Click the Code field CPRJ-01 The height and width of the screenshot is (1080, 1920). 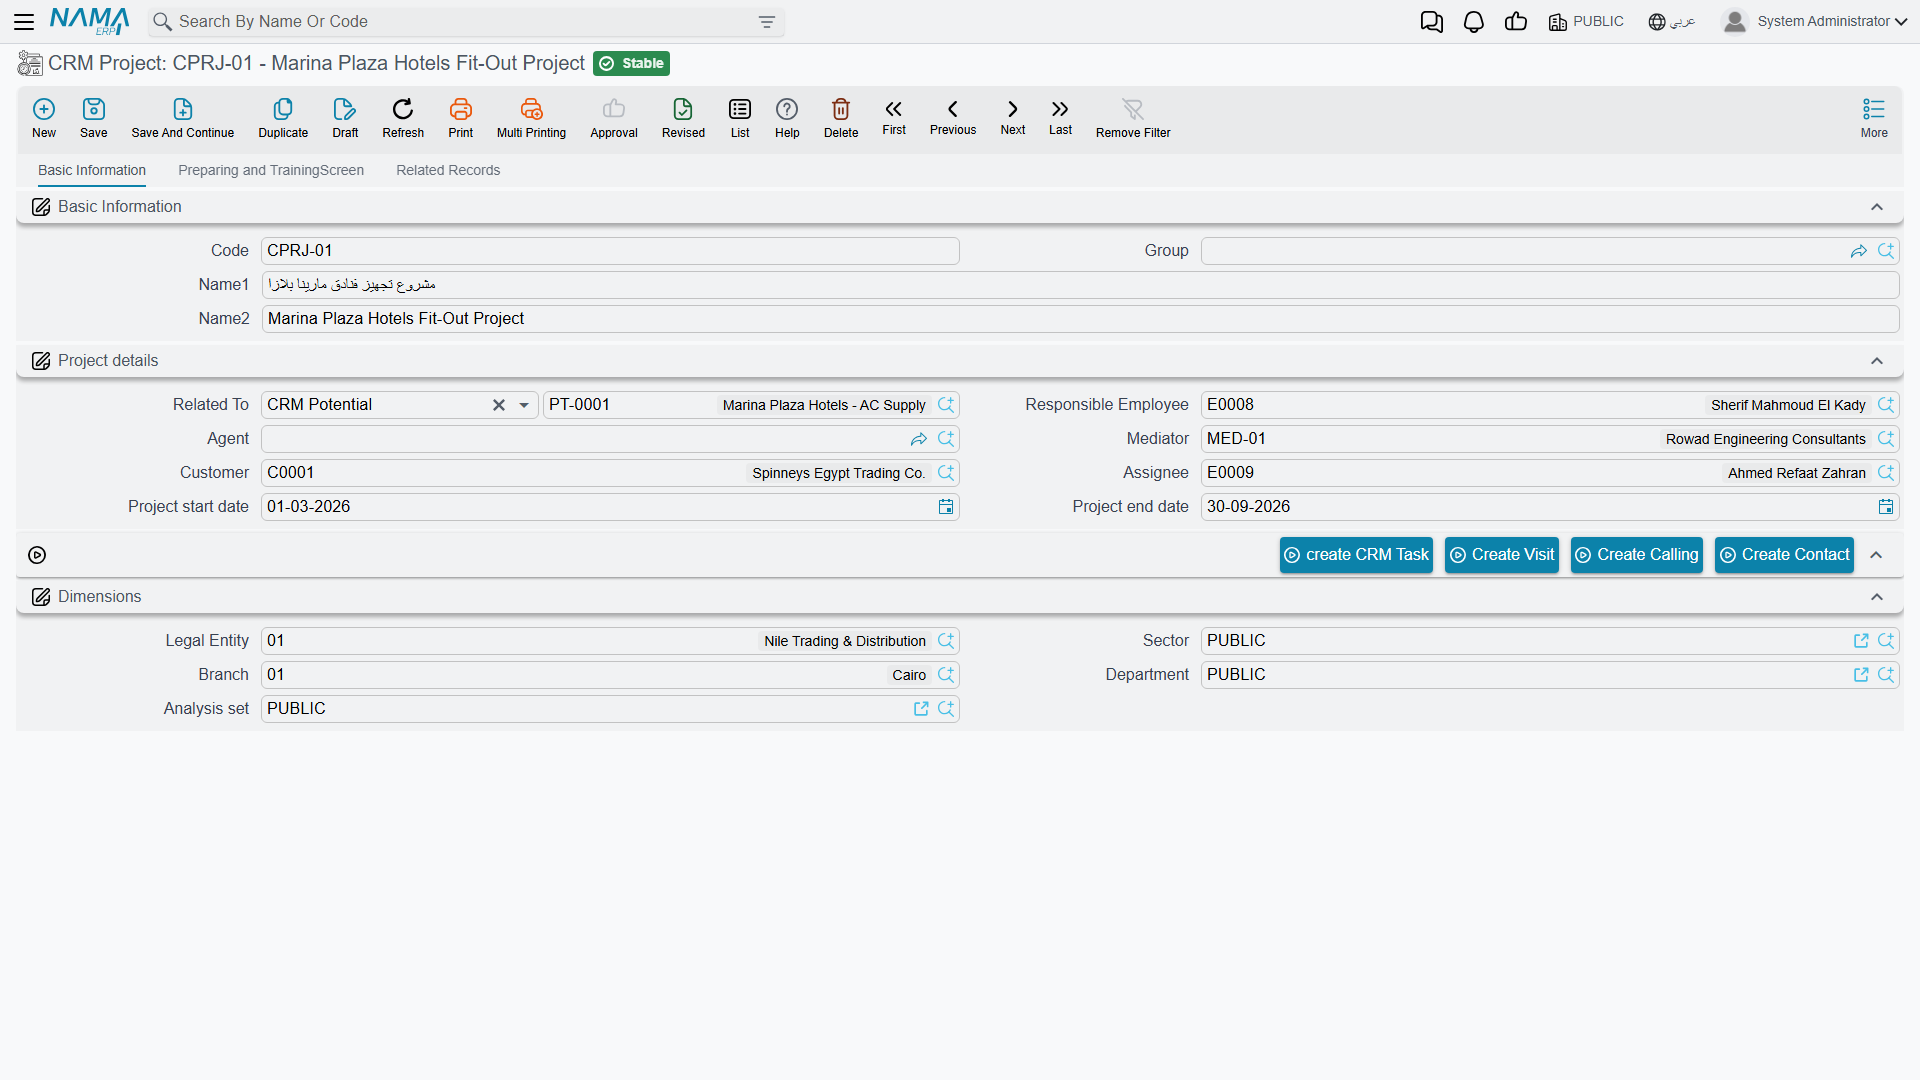610,251
